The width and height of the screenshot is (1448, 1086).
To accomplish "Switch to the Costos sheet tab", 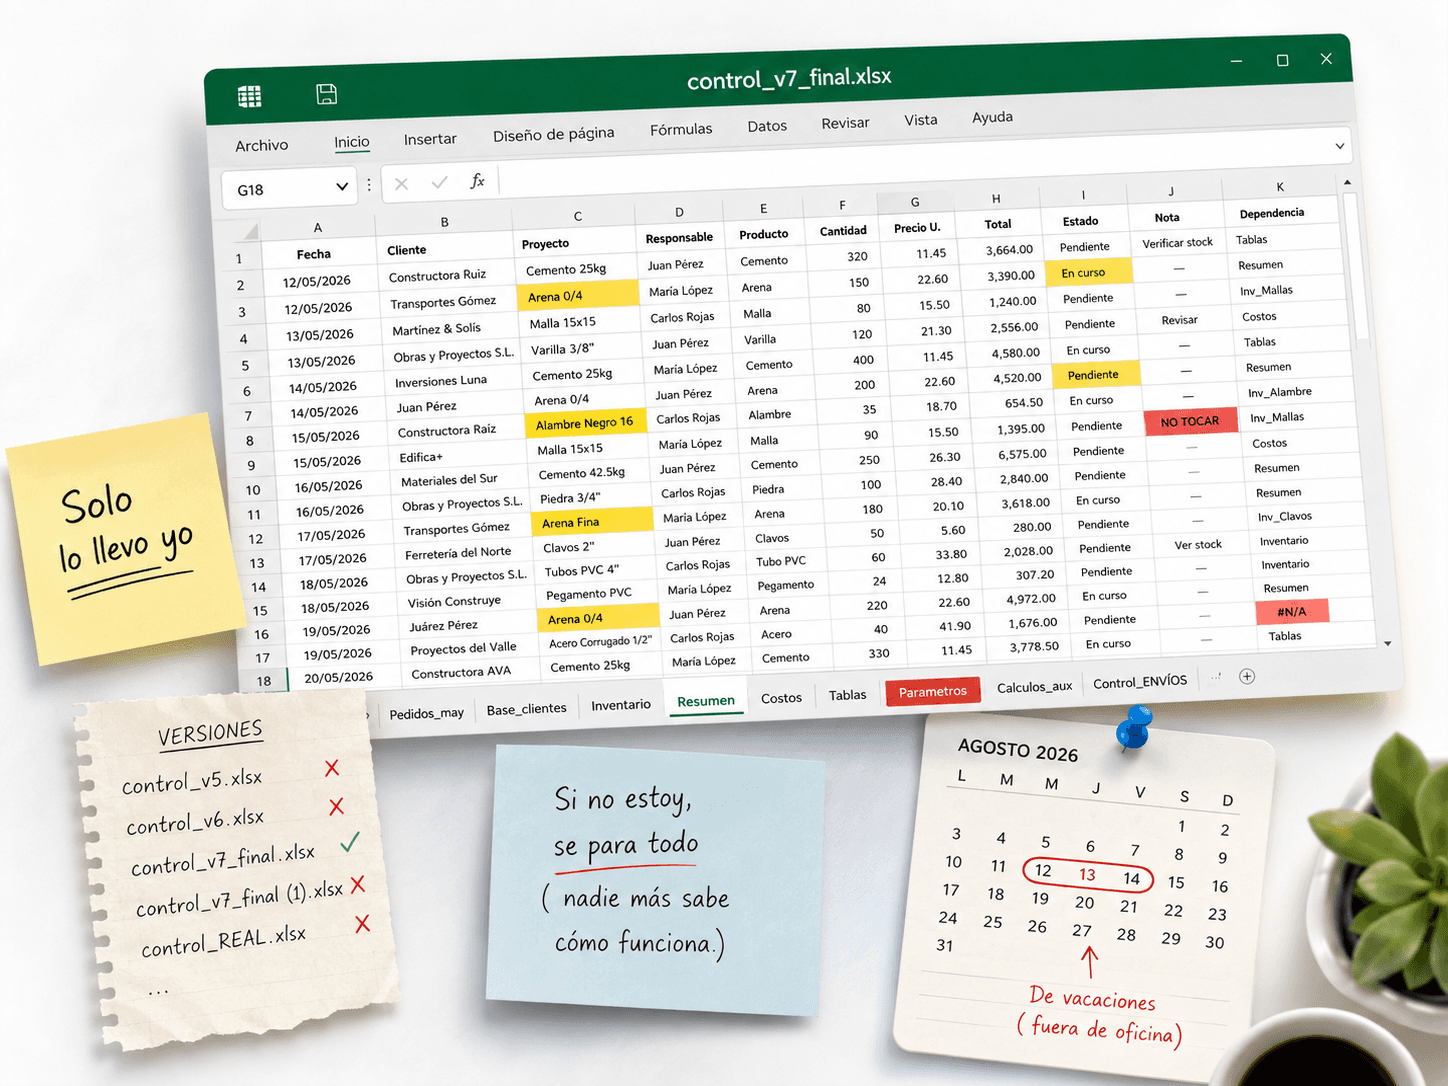I will coord(781,698).
